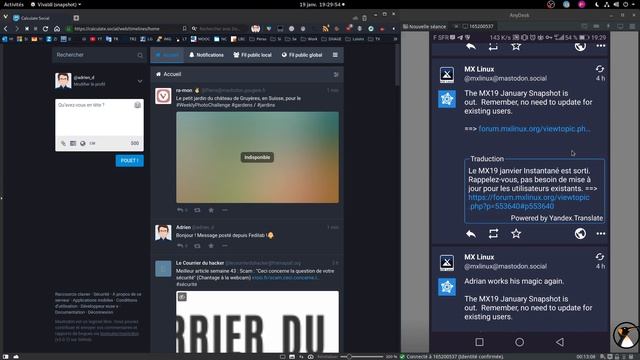
Task: Click the Vivaldi reload page icon
Action: click(45, 29)
